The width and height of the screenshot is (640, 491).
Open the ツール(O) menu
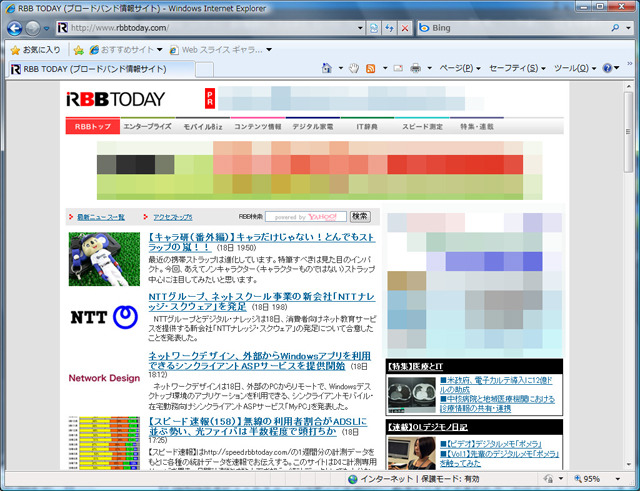(575, 68)
